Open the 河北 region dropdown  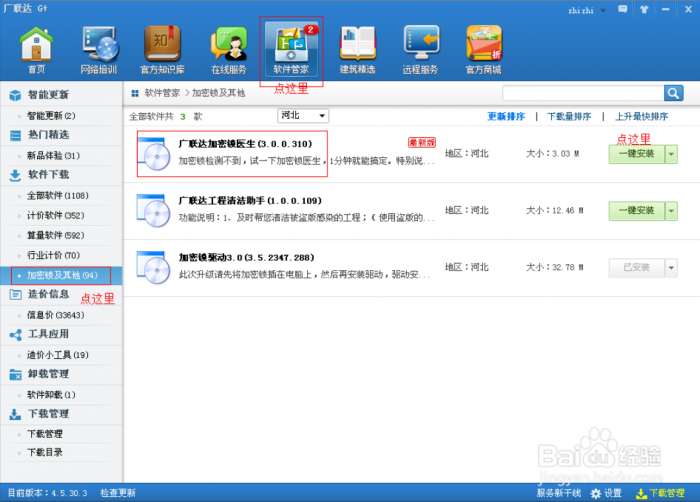(x=301, y=116)
